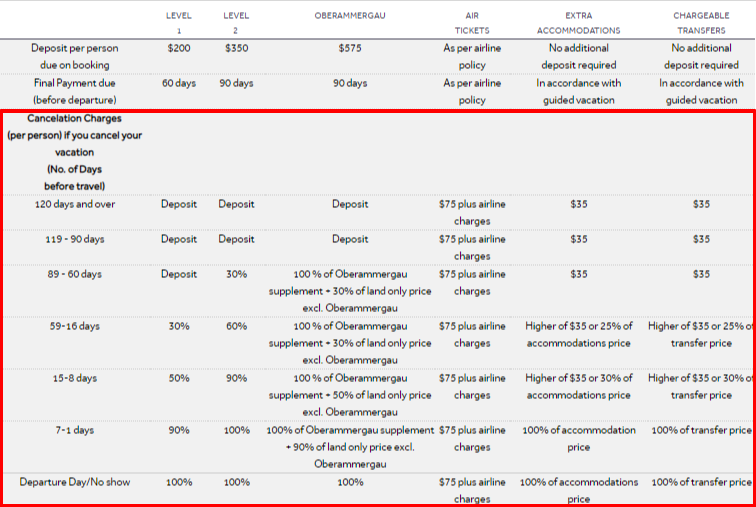Click the Final Payment due row label

pos(75,92)
